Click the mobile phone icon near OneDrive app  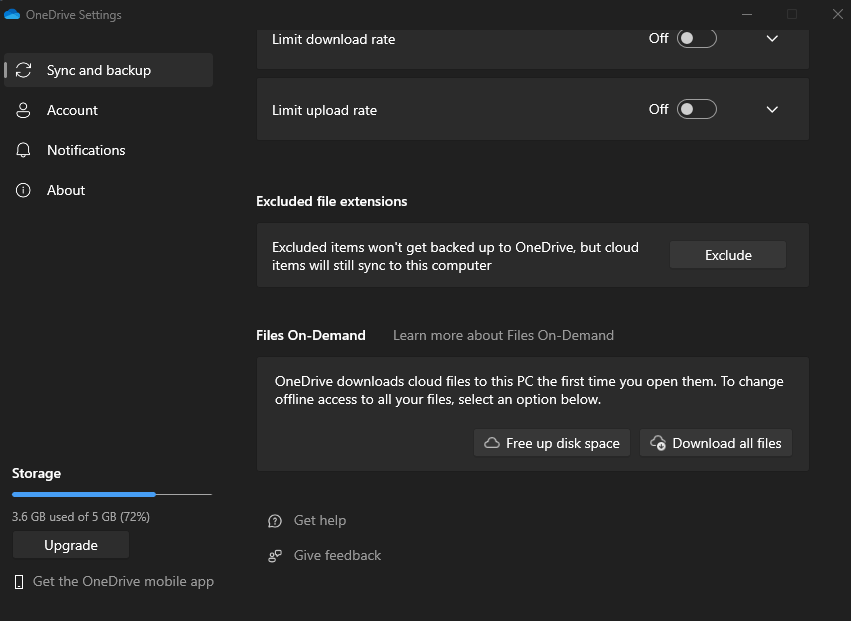coord(19,582)
